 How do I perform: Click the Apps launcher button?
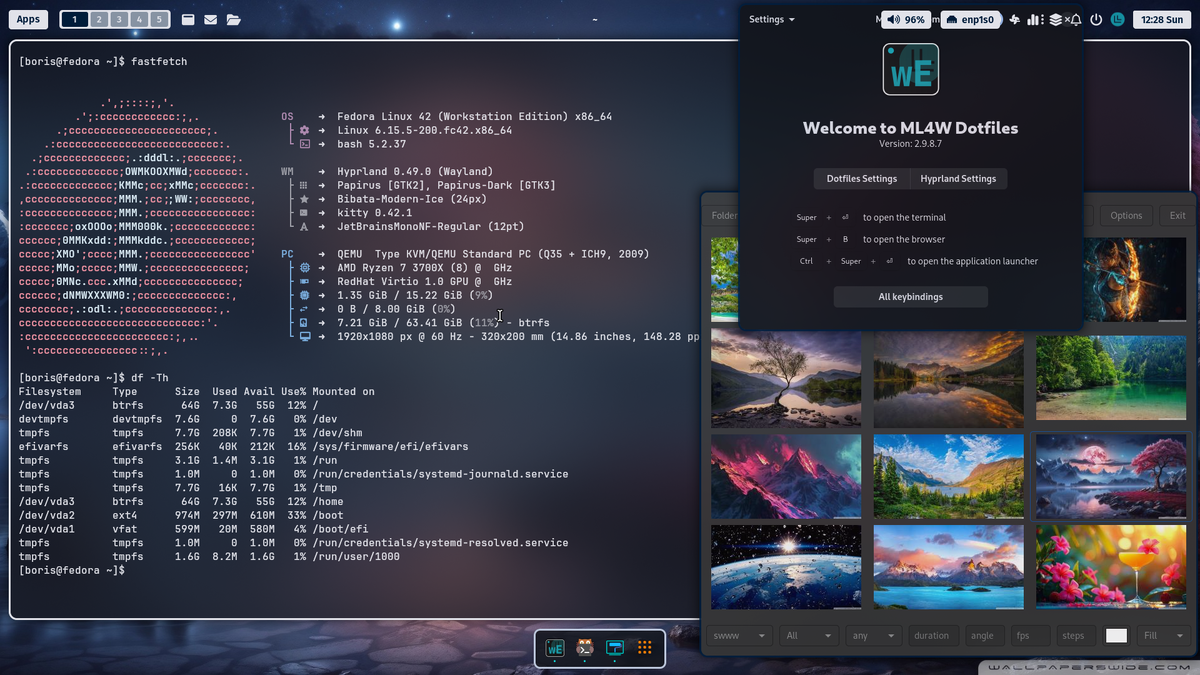click(x=29, y=19)
